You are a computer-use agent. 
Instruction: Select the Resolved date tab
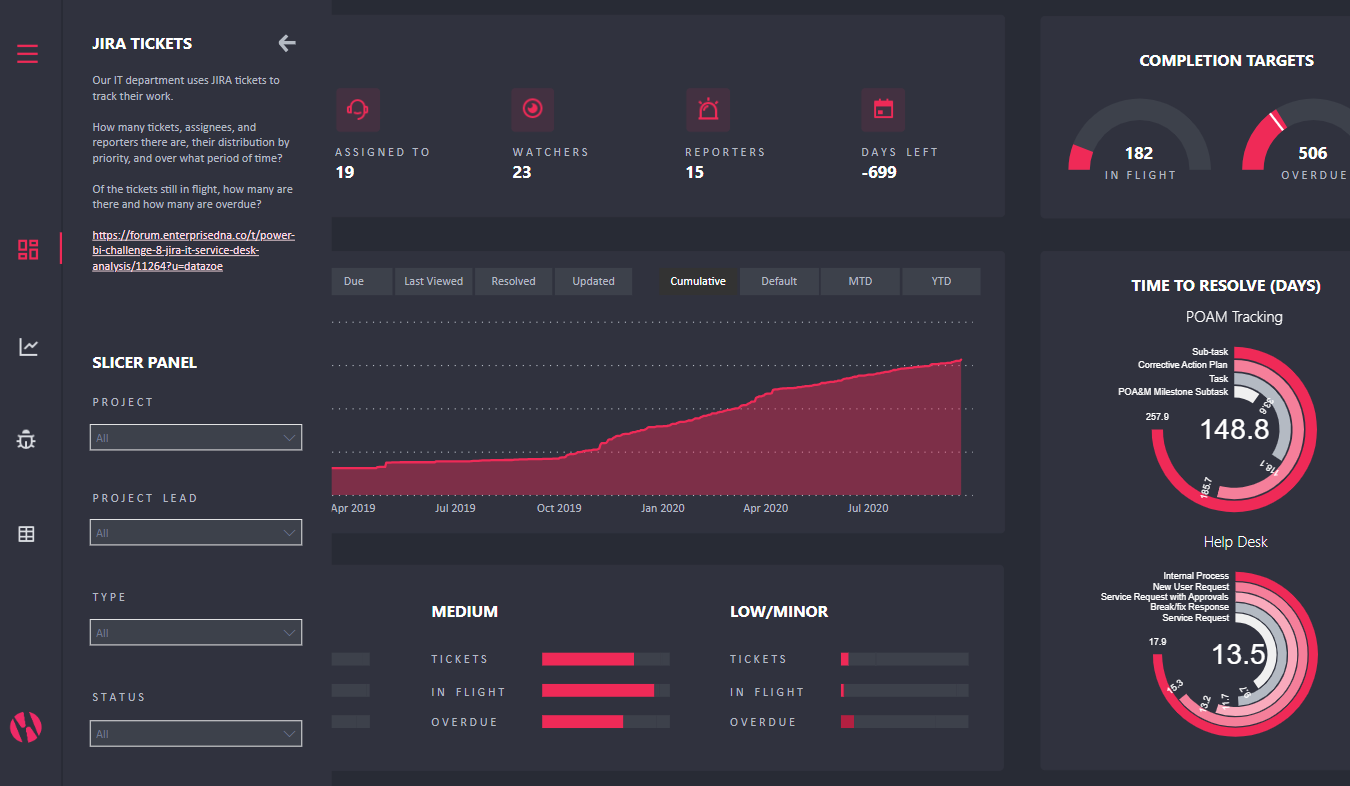click(x=513, y=282)
